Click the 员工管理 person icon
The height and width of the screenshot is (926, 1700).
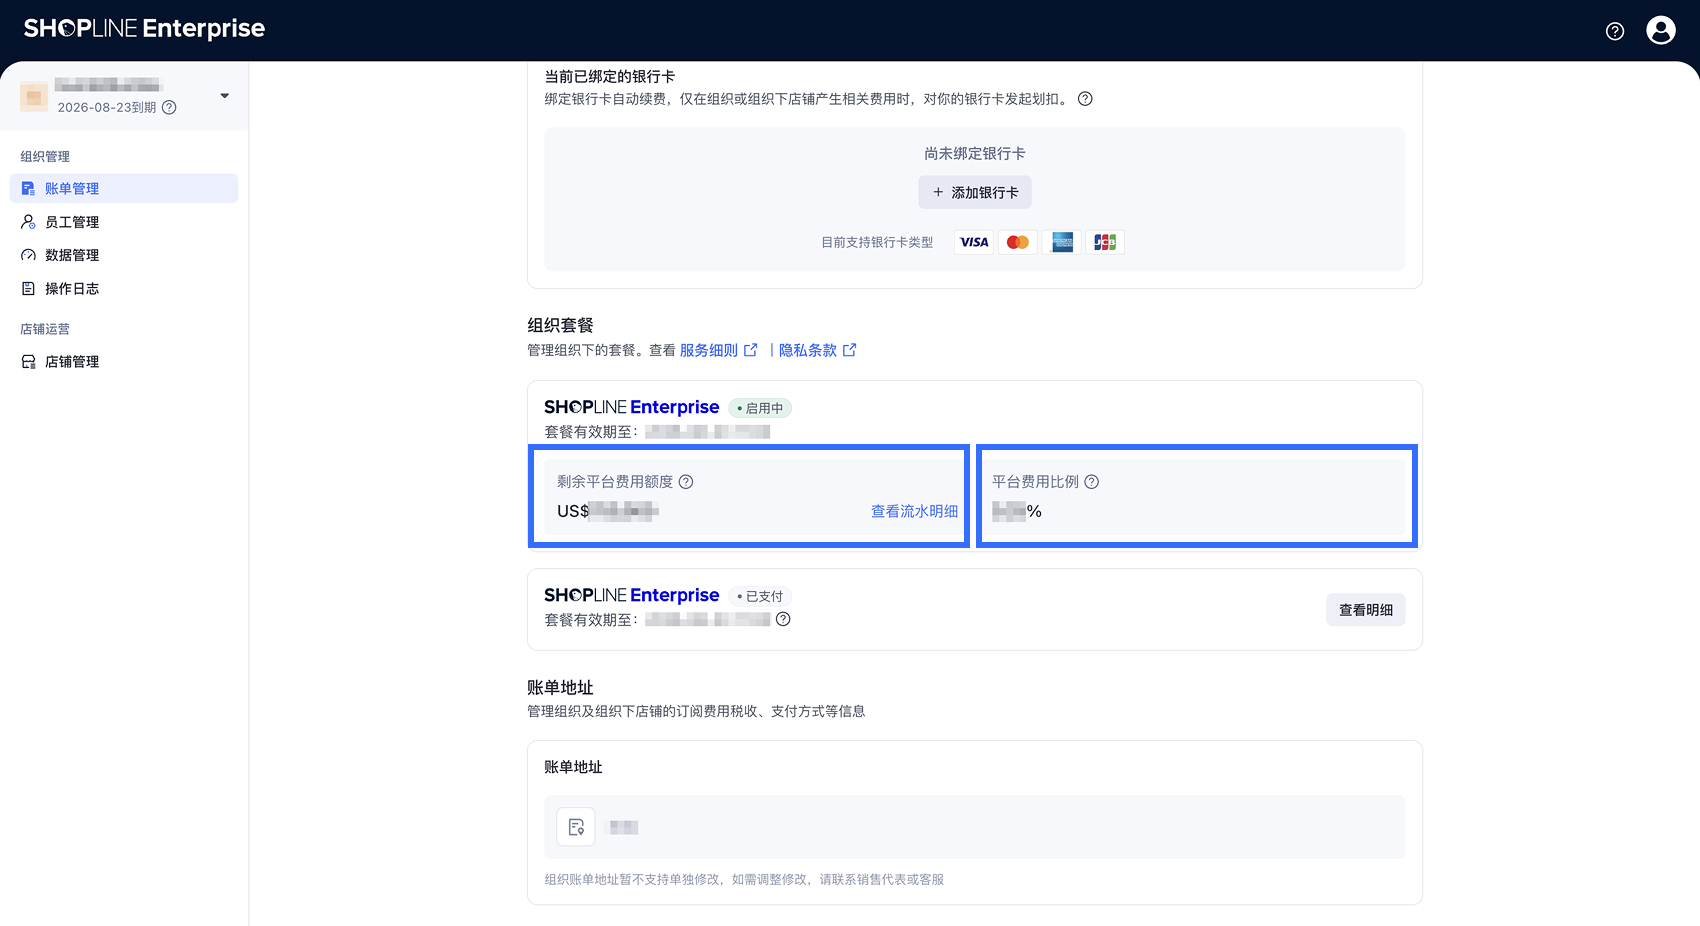(28, 222)
